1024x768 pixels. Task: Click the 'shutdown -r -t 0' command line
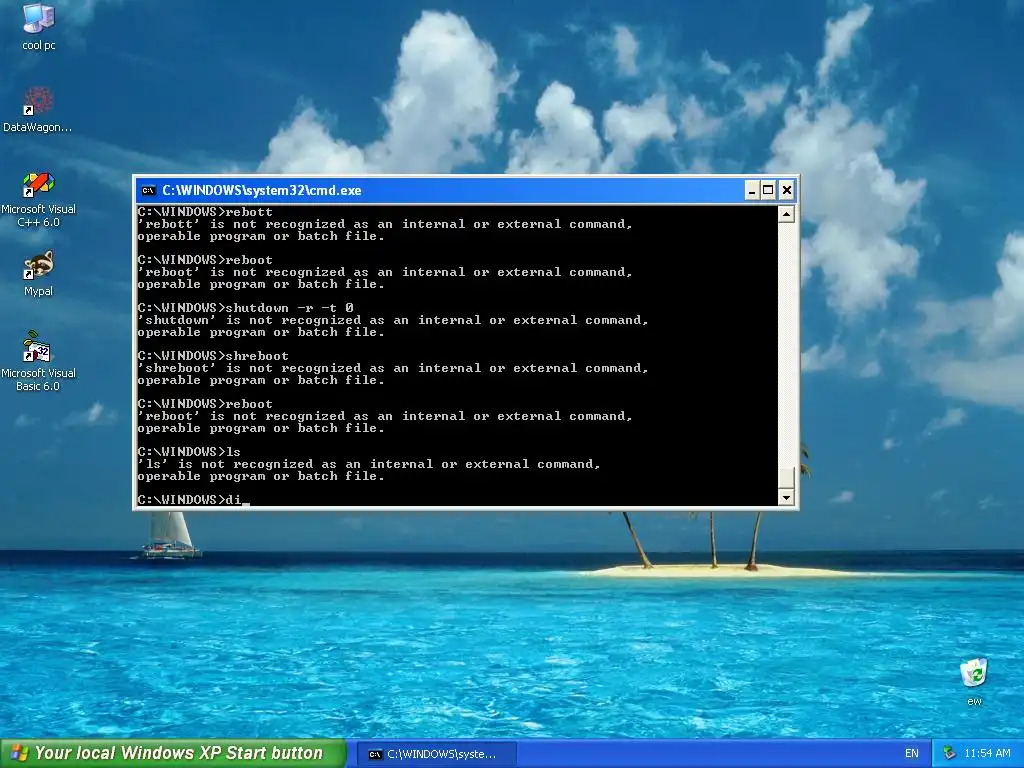pos(246,308)
